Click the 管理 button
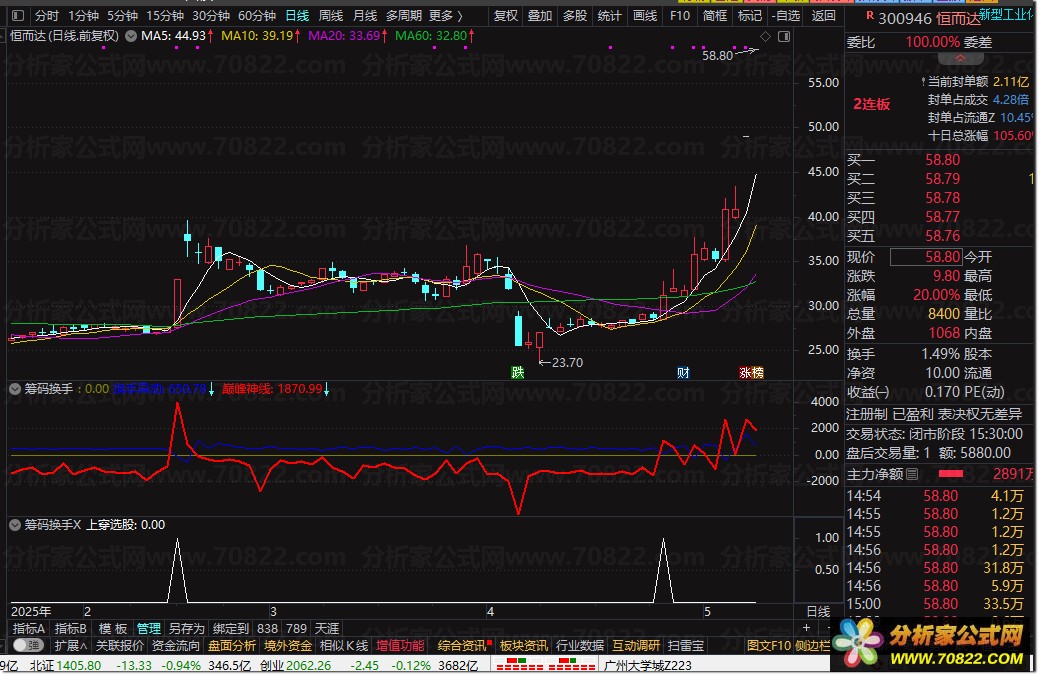1040x675 pixels. pyautogui.click(x=149, y=629)
